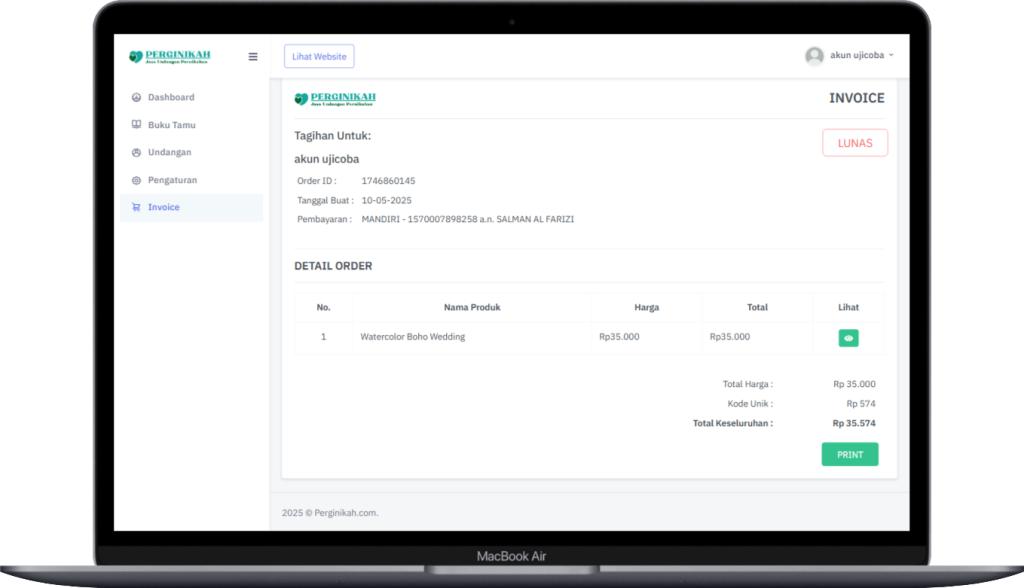The width and height of the screenshot is (1024, 588).
Task: Open the Pengaturan menu item
Action: pyautogui.click(x=191, y=180)
